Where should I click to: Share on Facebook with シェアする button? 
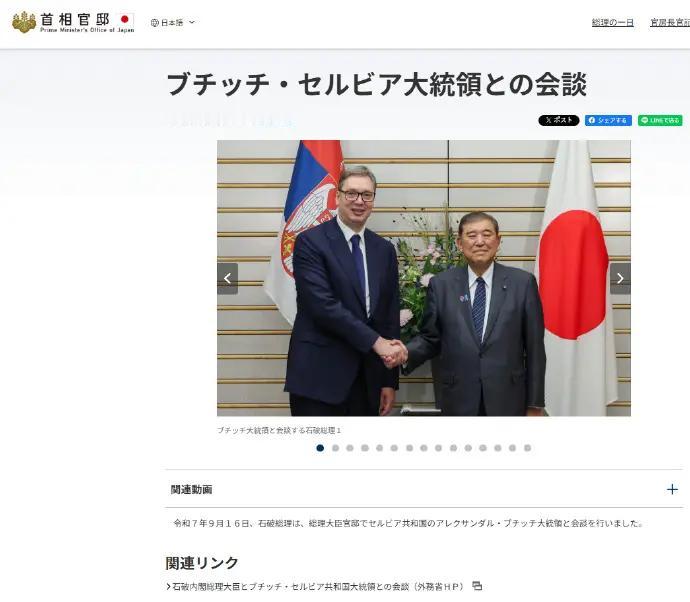pyautogui.click(x=608, y=120)
